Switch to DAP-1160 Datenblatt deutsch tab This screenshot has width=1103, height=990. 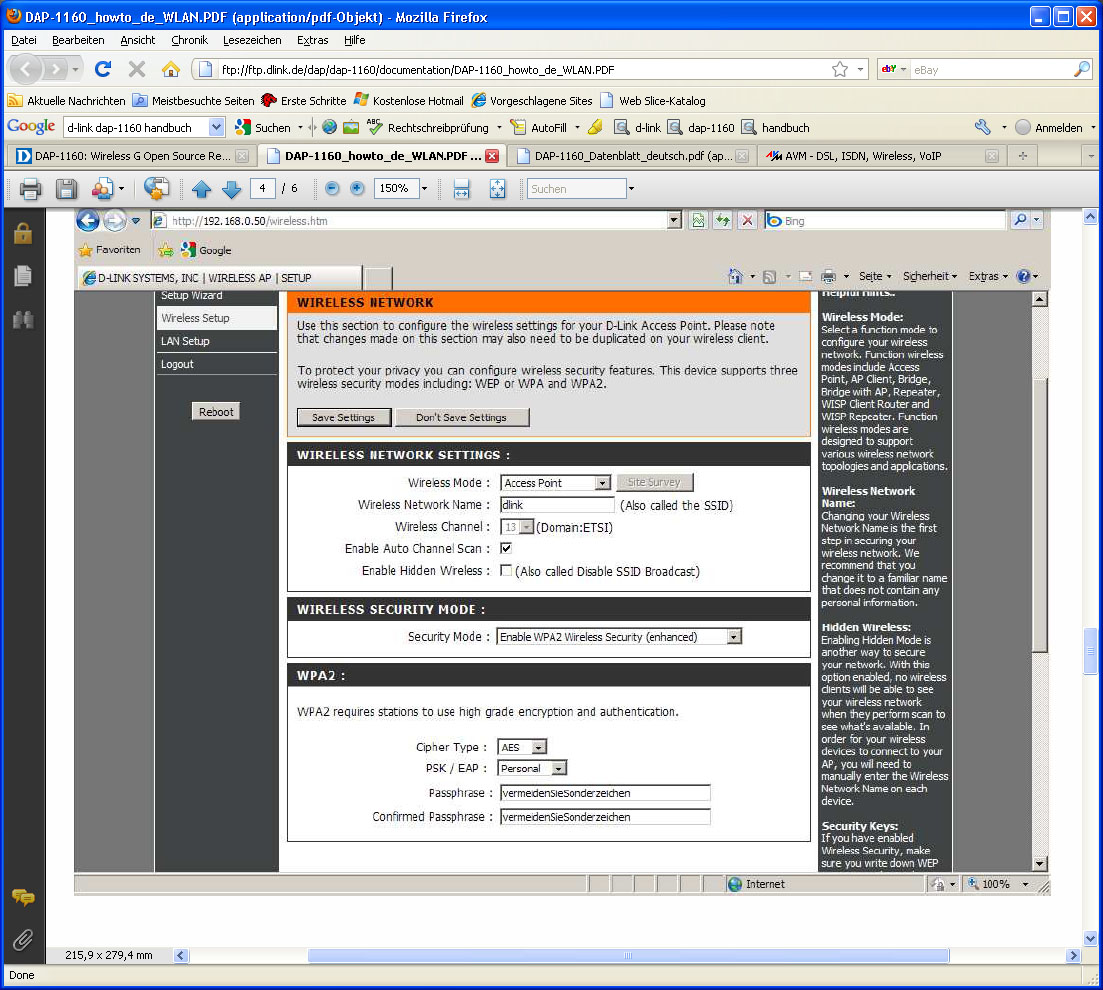coord(632,156)
